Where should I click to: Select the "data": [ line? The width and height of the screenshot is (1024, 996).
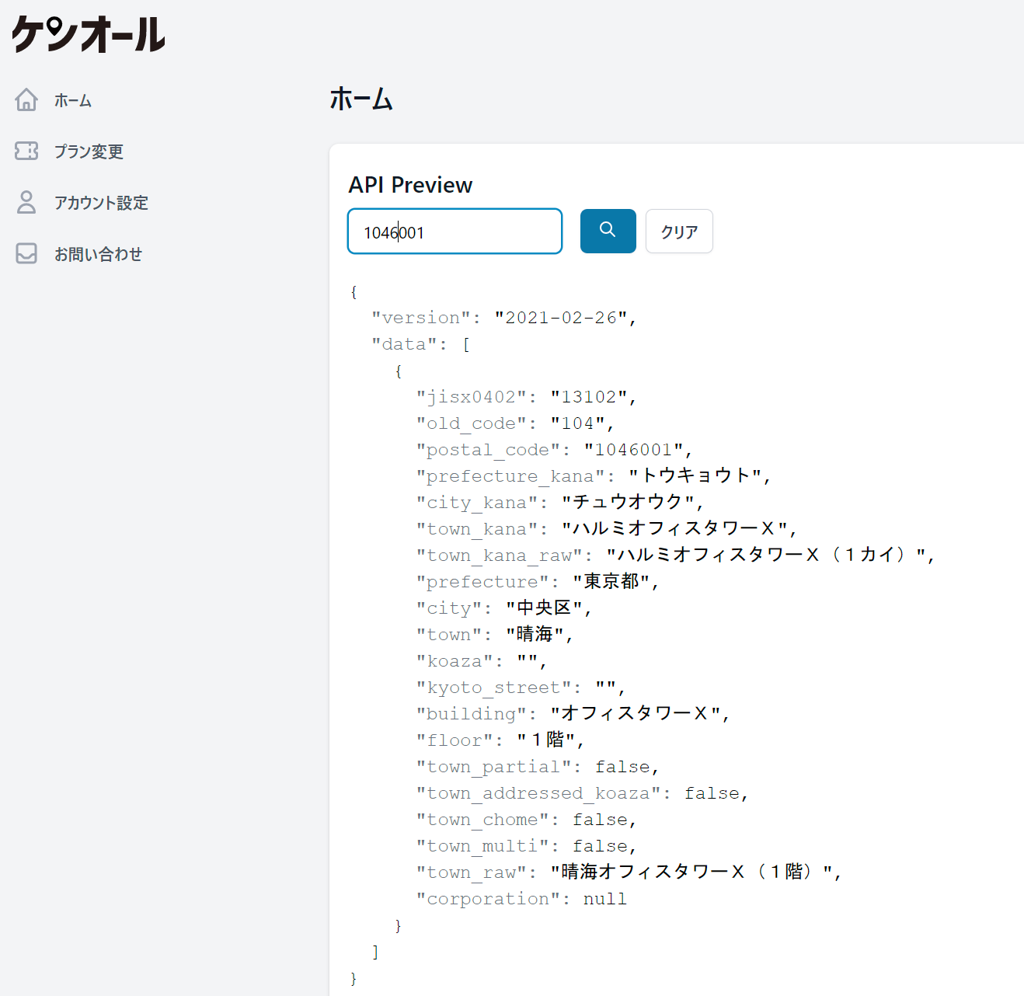point(421,344)
